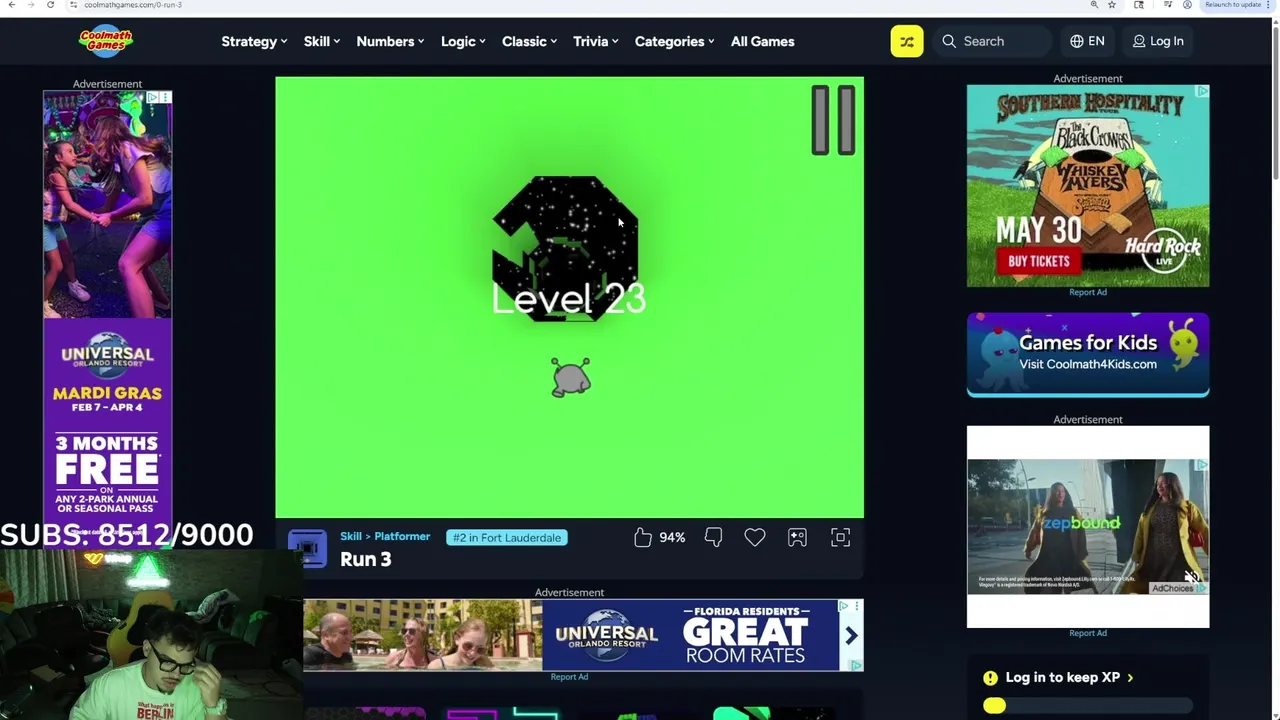
Task: Click Log in to keep XP
Action: click(x=1069, y=677)
